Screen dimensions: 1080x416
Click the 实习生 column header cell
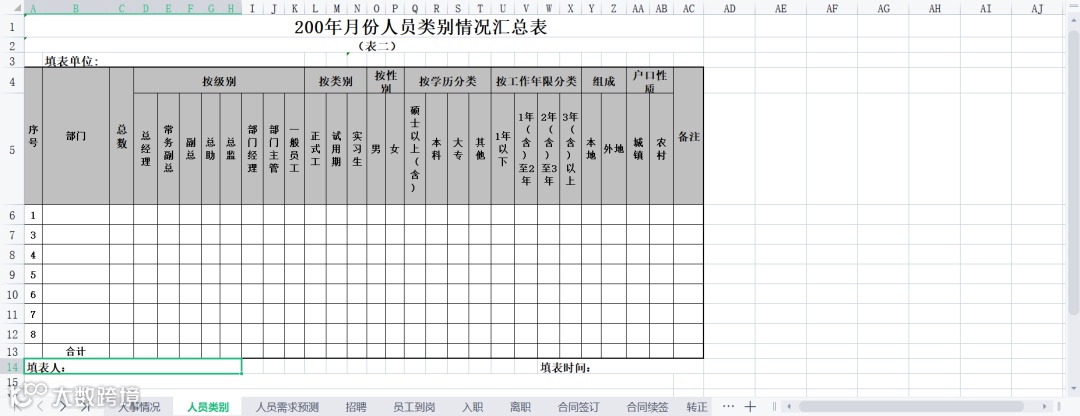pyautogui.click(x=357, y=149)
